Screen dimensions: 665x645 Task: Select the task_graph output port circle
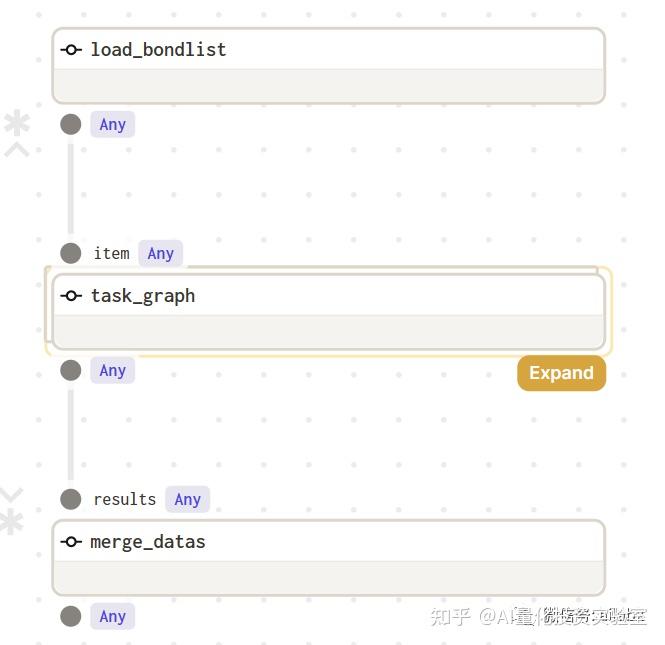click(x=70, y=370)
